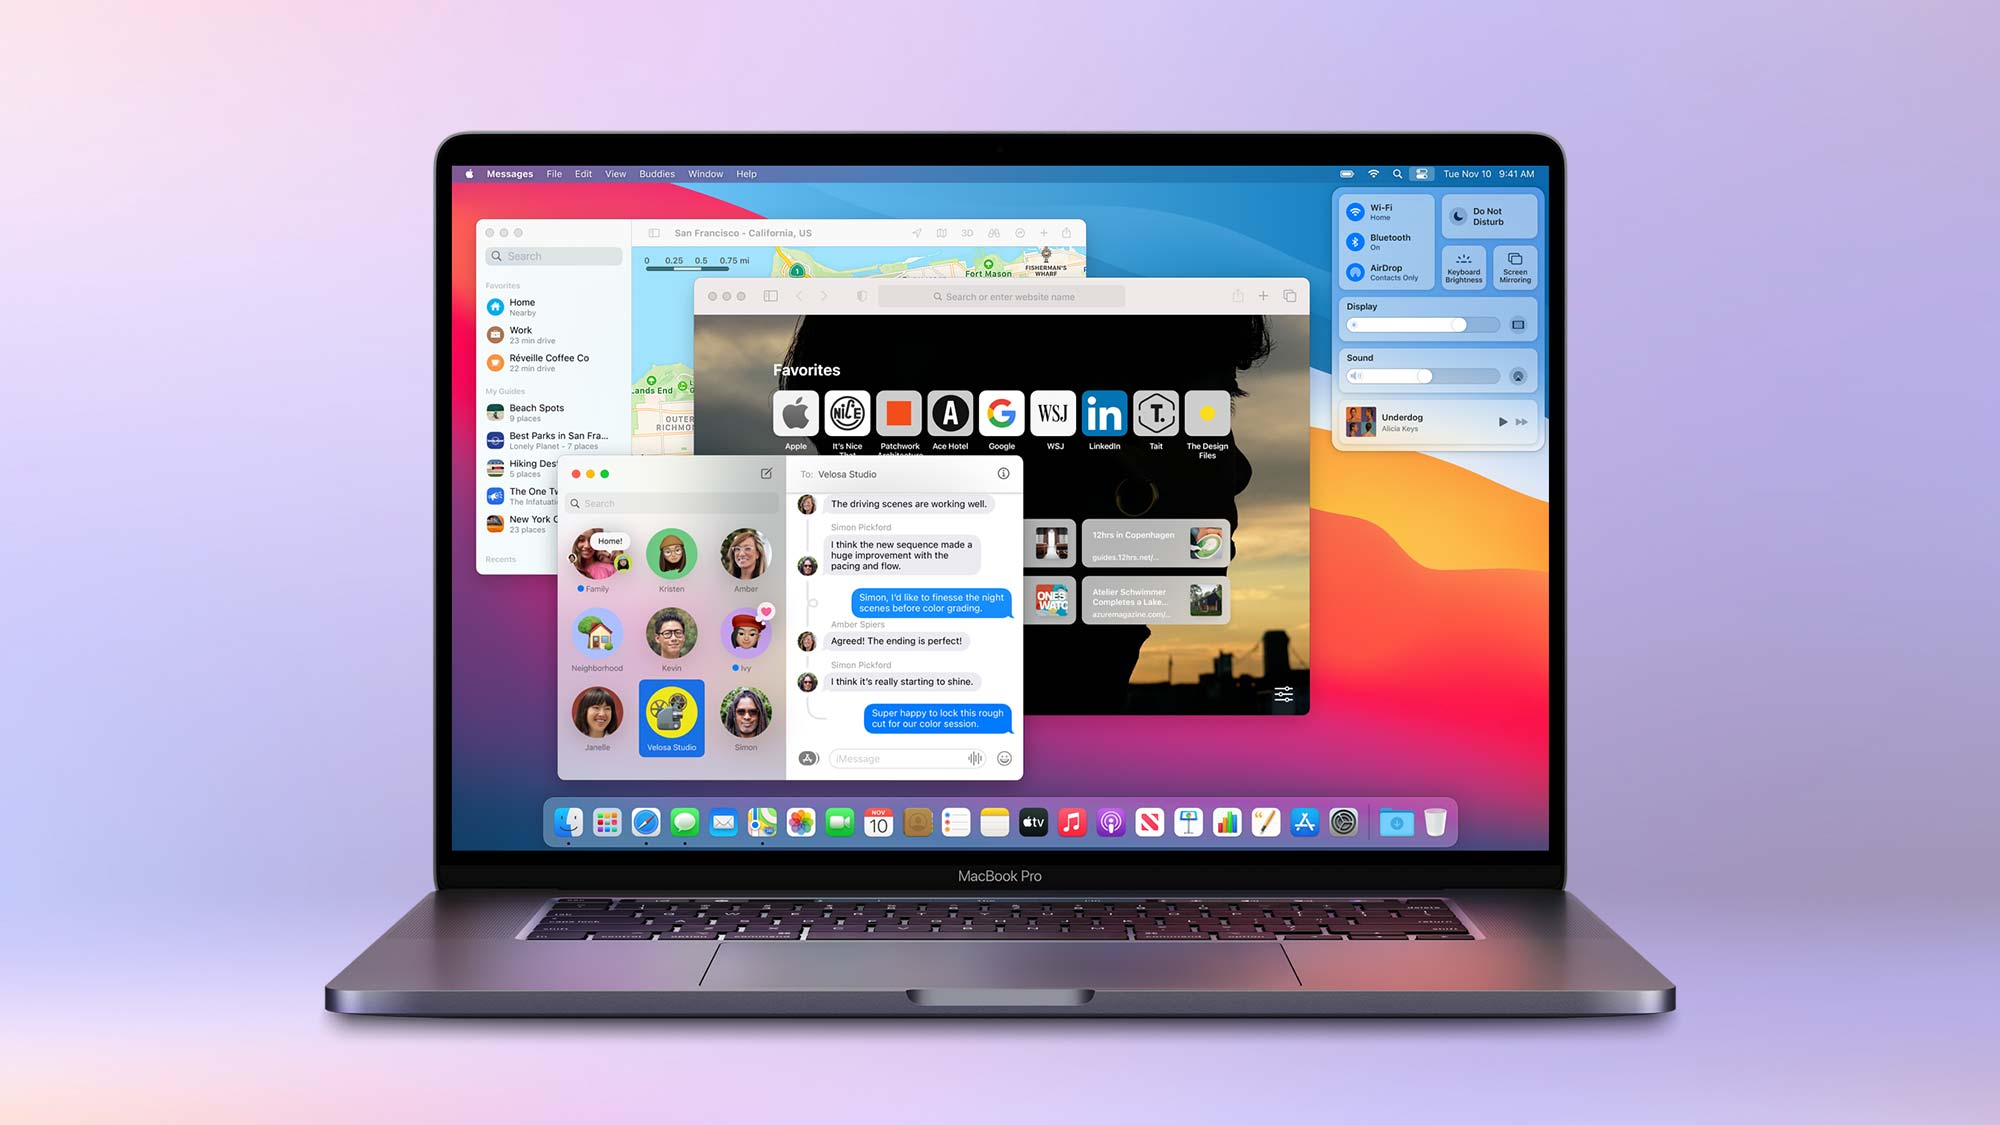Click the File menu in Messages app
This screenshot has width=2000, height=1125.
555,173
